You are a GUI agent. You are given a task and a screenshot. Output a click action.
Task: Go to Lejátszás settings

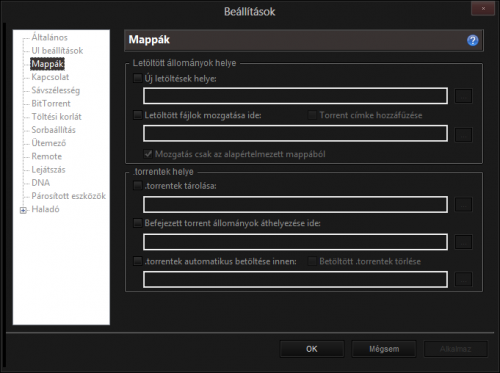click(48, 170)
